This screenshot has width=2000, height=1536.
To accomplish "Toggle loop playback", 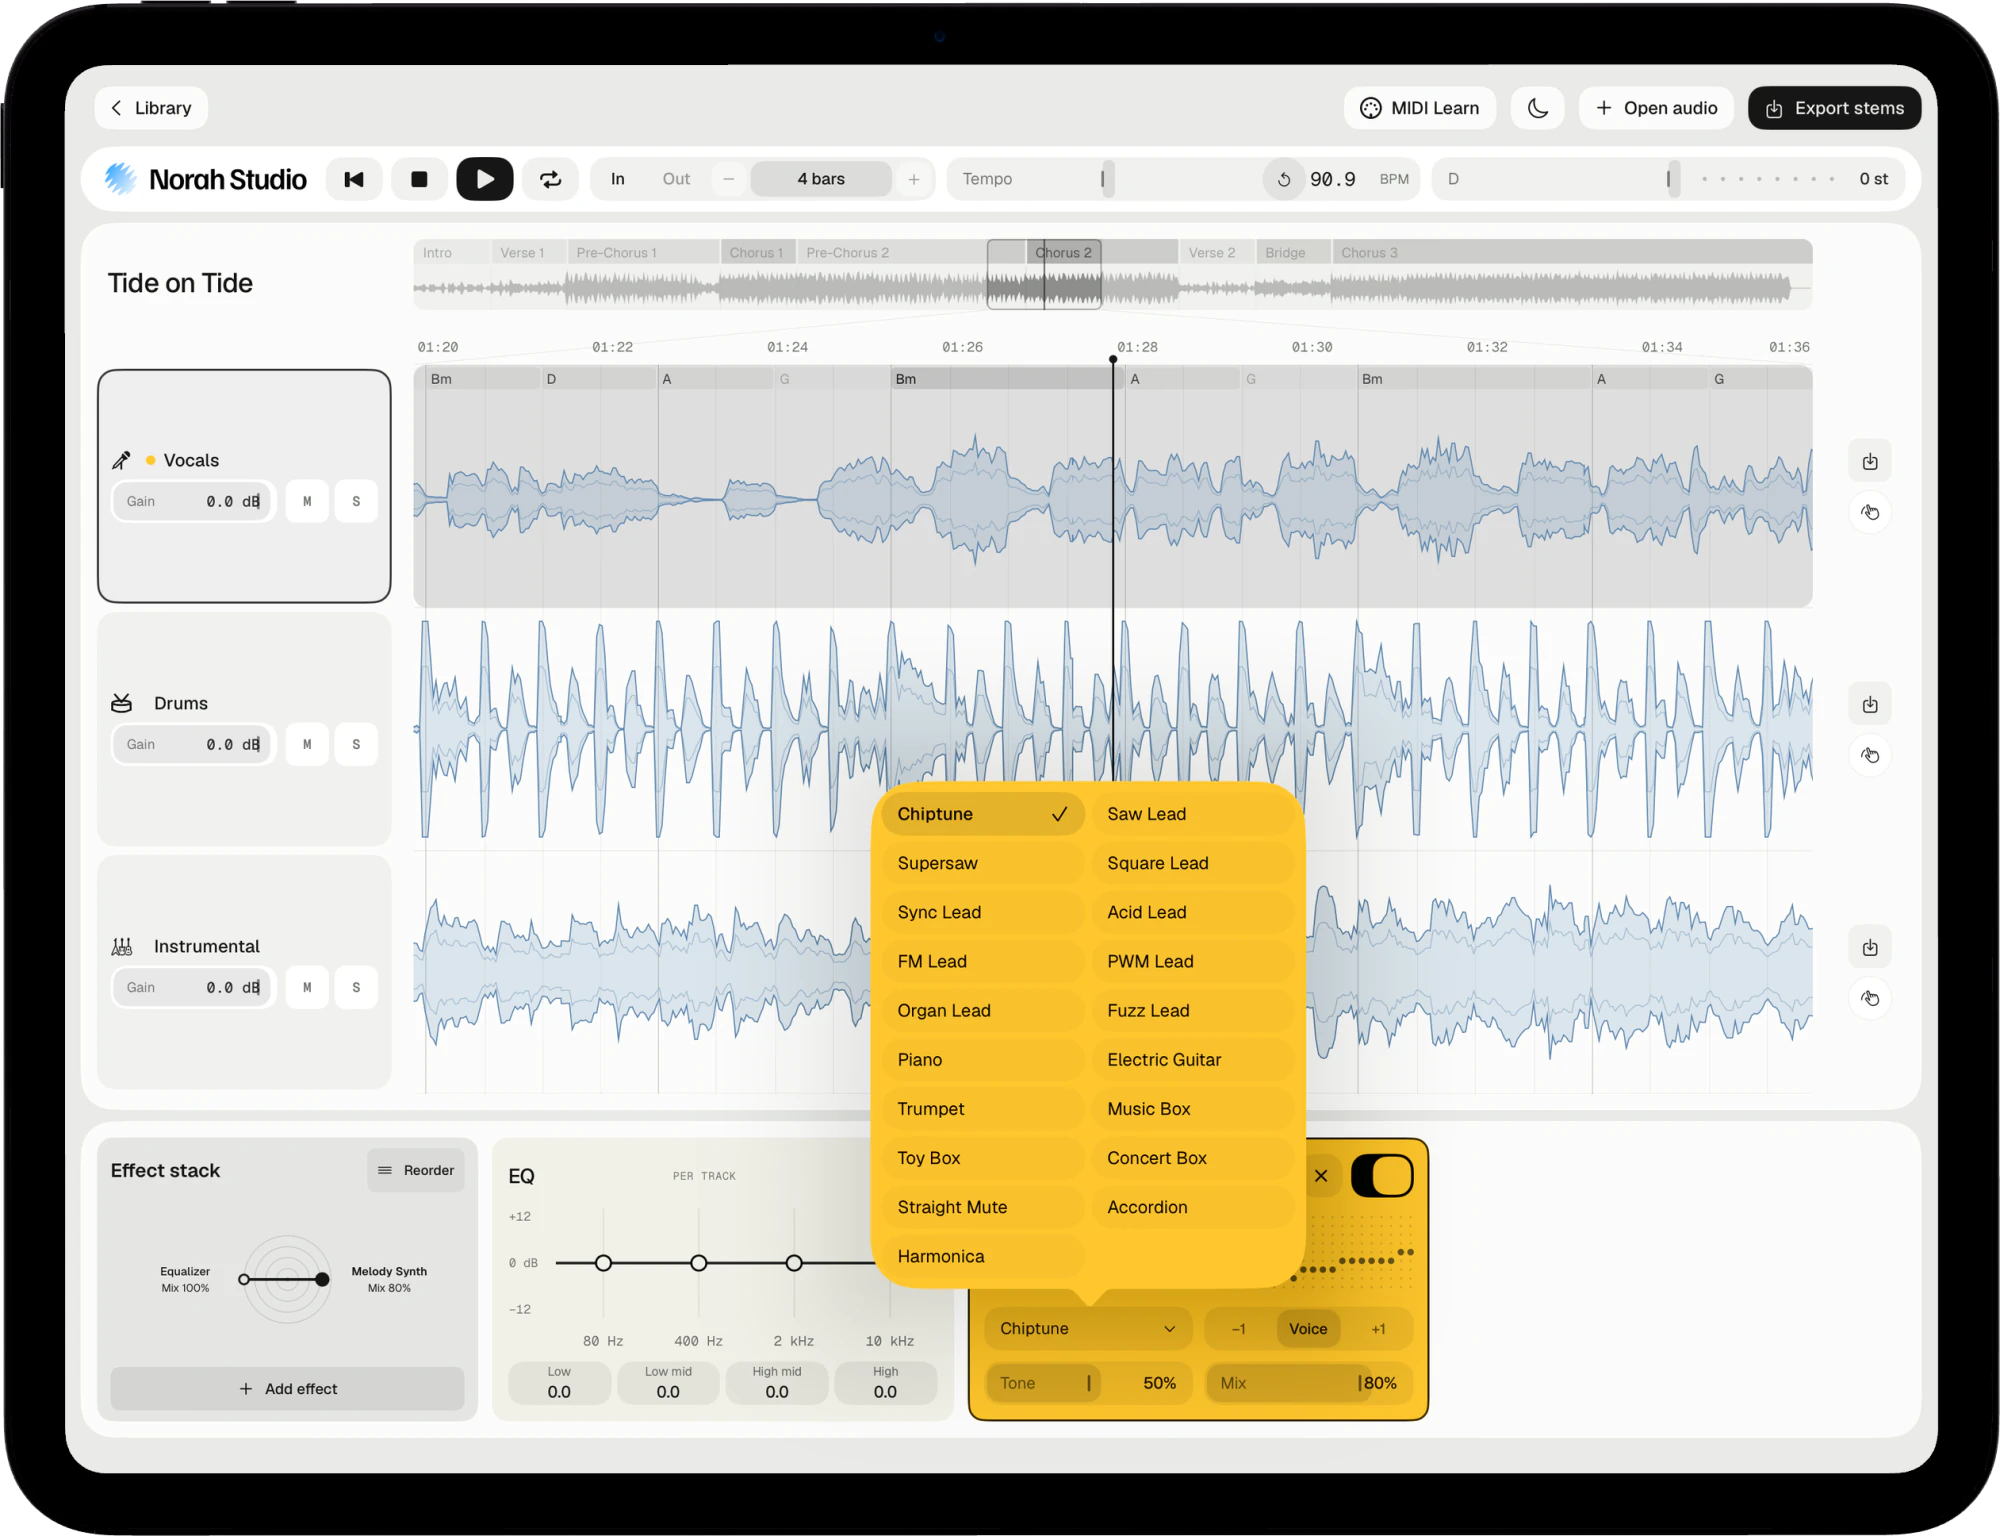I will (551, 179).
